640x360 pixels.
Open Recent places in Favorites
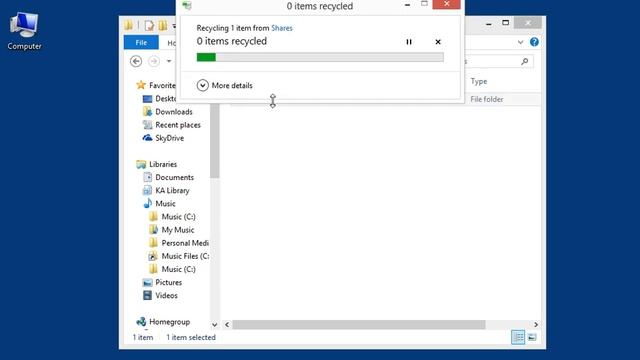point(172,125)
